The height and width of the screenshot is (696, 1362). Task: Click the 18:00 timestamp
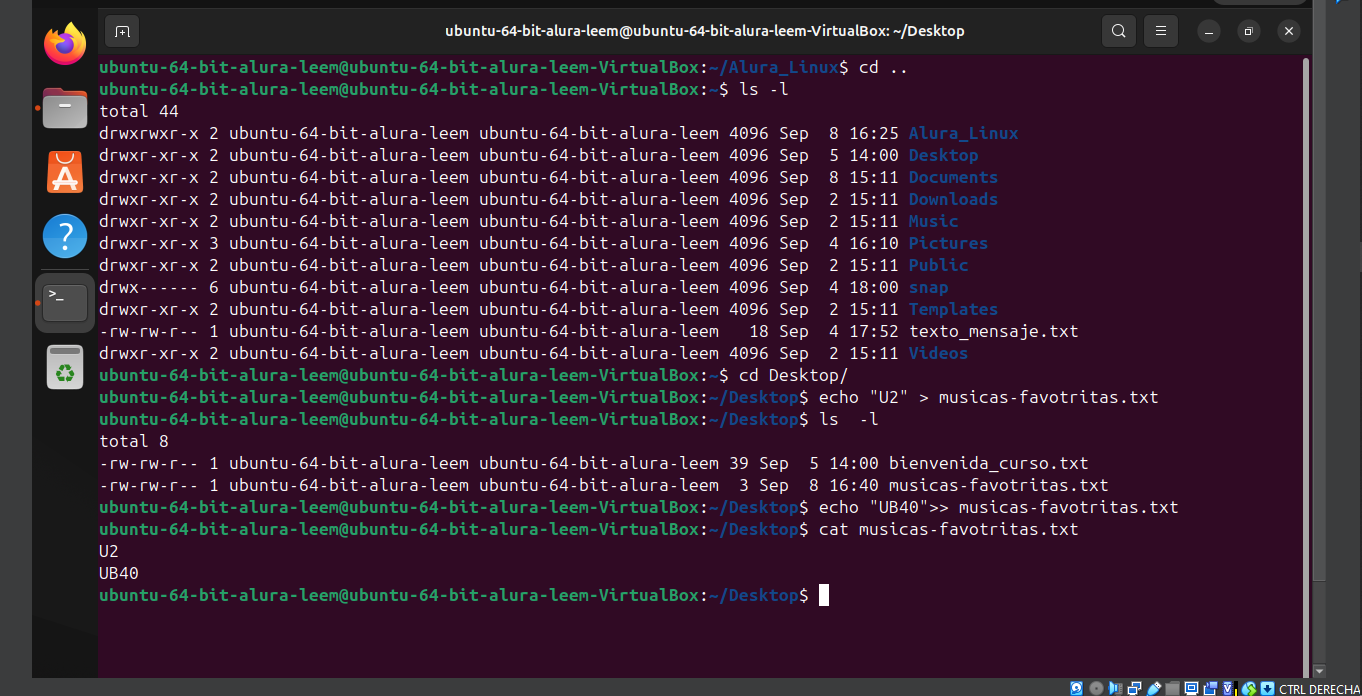pos(873,287)
